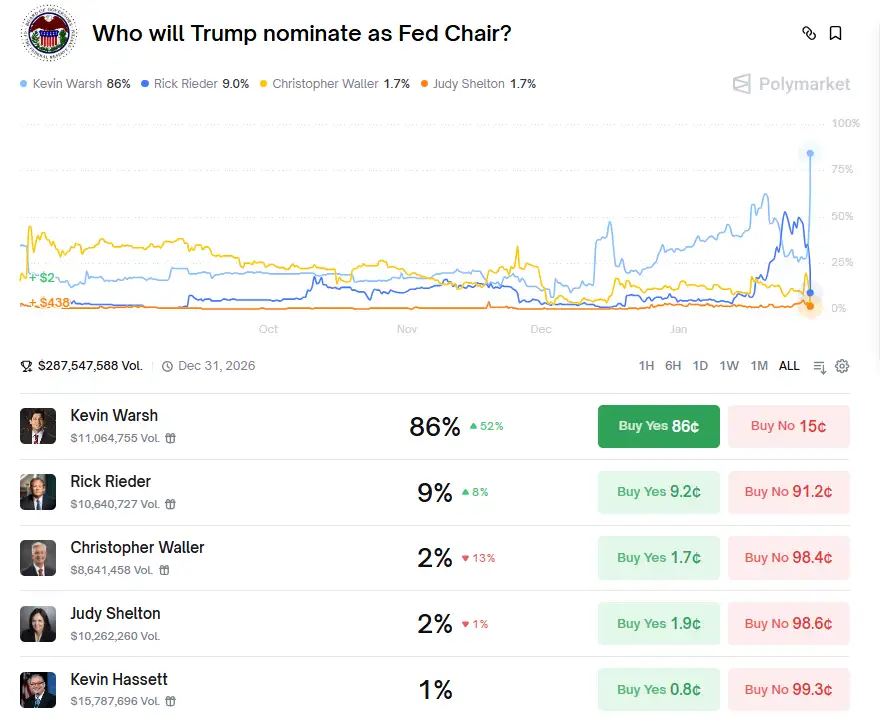Click the gift icon beside Kevin Hassett's volume
This screenshot has width=880, height=721.
click(171, 702)
